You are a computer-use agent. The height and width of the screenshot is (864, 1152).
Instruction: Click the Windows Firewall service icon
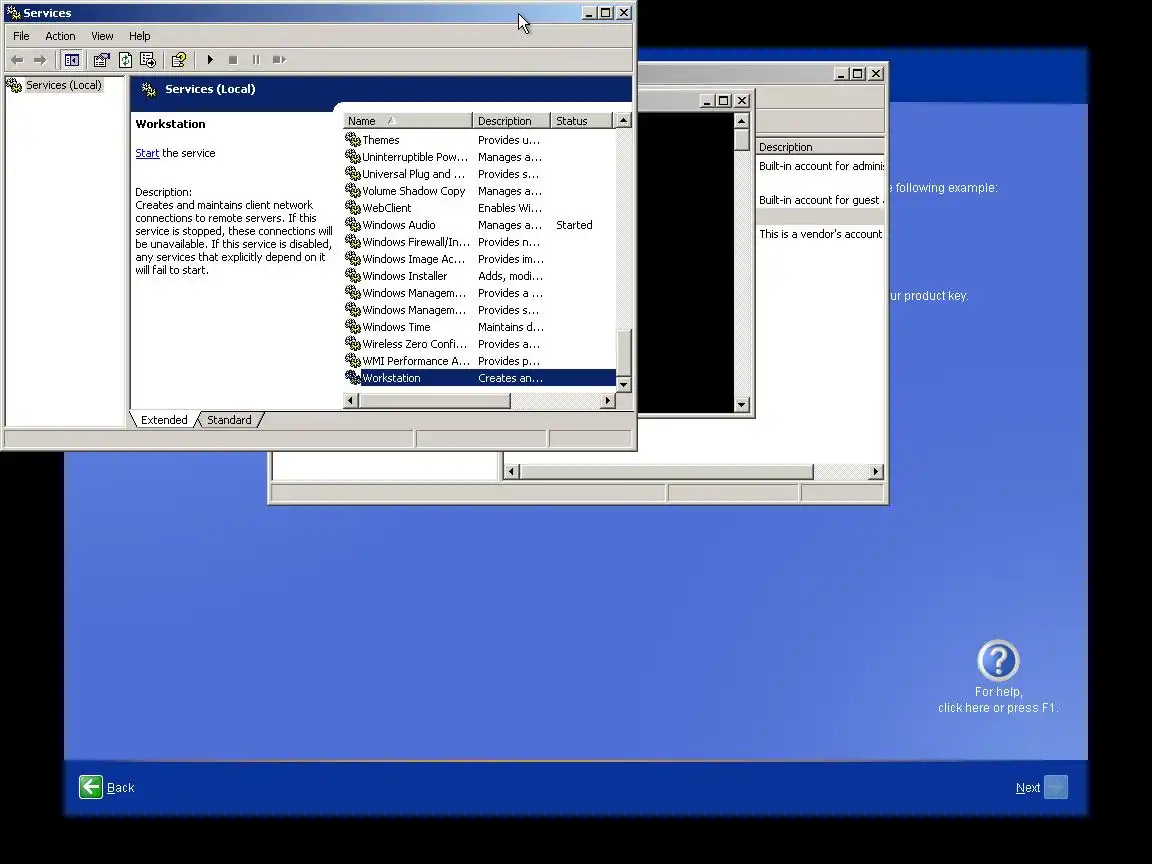(353, 242)
